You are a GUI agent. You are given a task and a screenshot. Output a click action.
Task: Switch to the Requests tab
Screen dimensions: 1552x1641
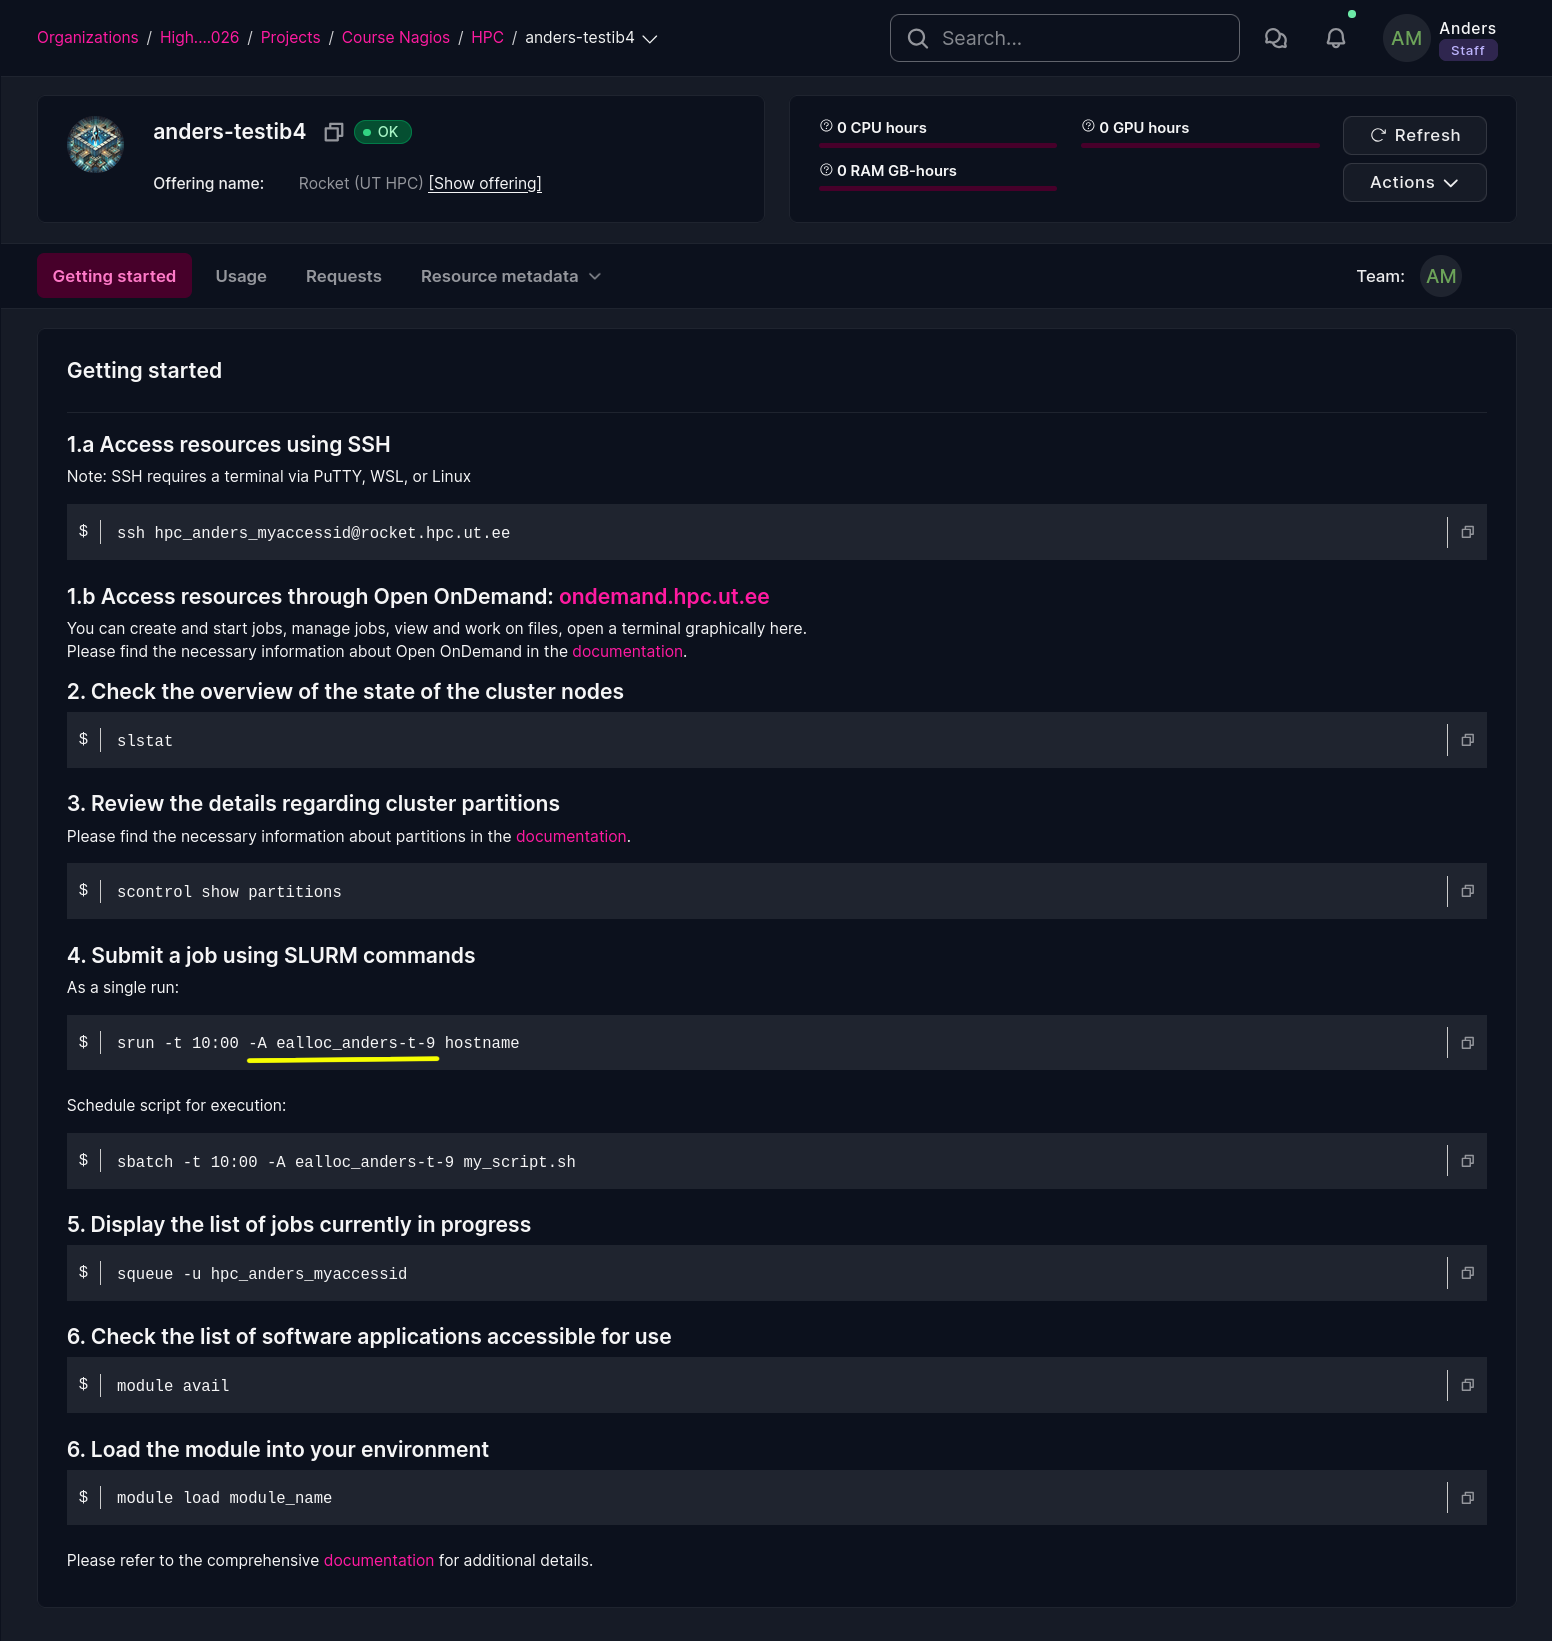coord(344,276)
